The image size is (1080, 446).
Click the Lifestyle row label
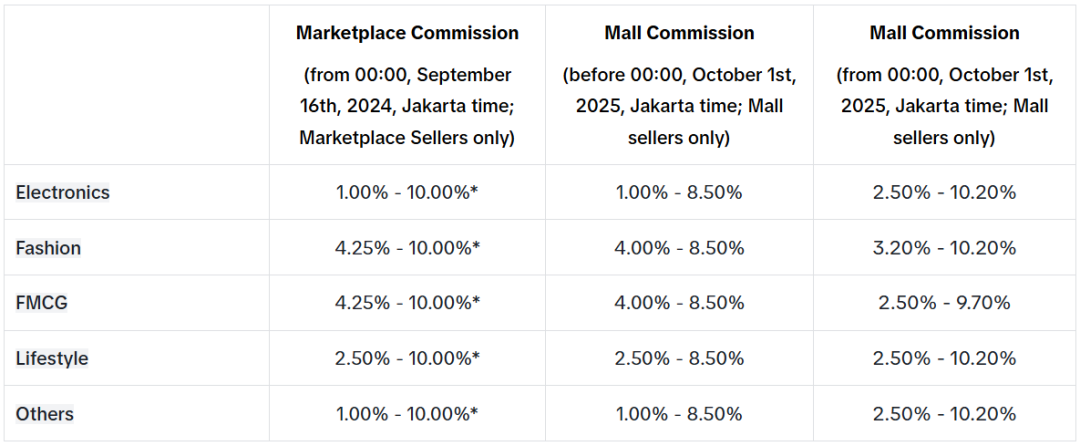(x=52, y=358)
